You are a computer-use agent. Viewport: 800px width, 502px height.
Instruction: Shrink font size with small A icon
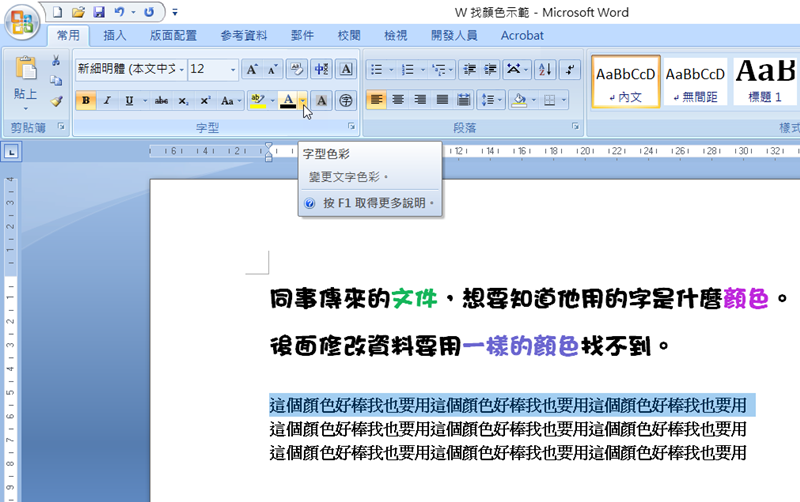pos(273,69)
